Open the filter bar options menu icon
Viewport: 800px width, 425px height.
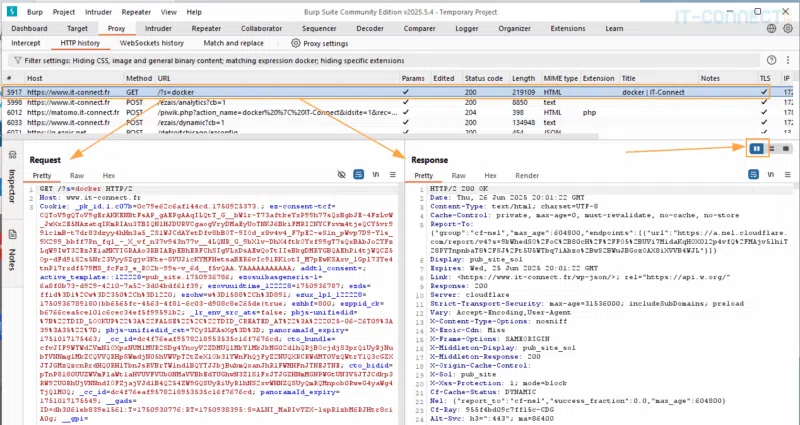[788, 60]
